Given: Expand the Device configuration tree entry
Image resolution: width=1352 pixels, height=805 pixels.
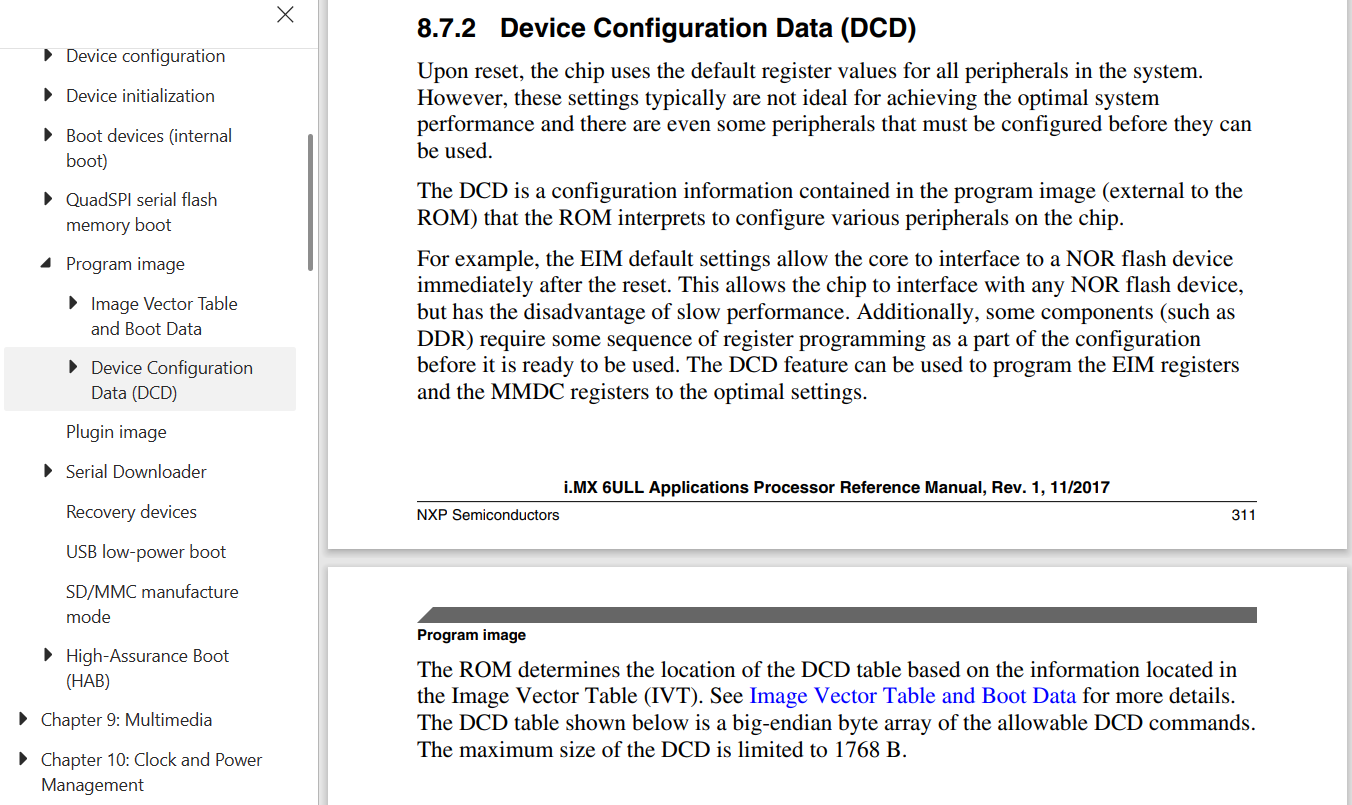Looking at the screenshot, I should pos(48,56).
